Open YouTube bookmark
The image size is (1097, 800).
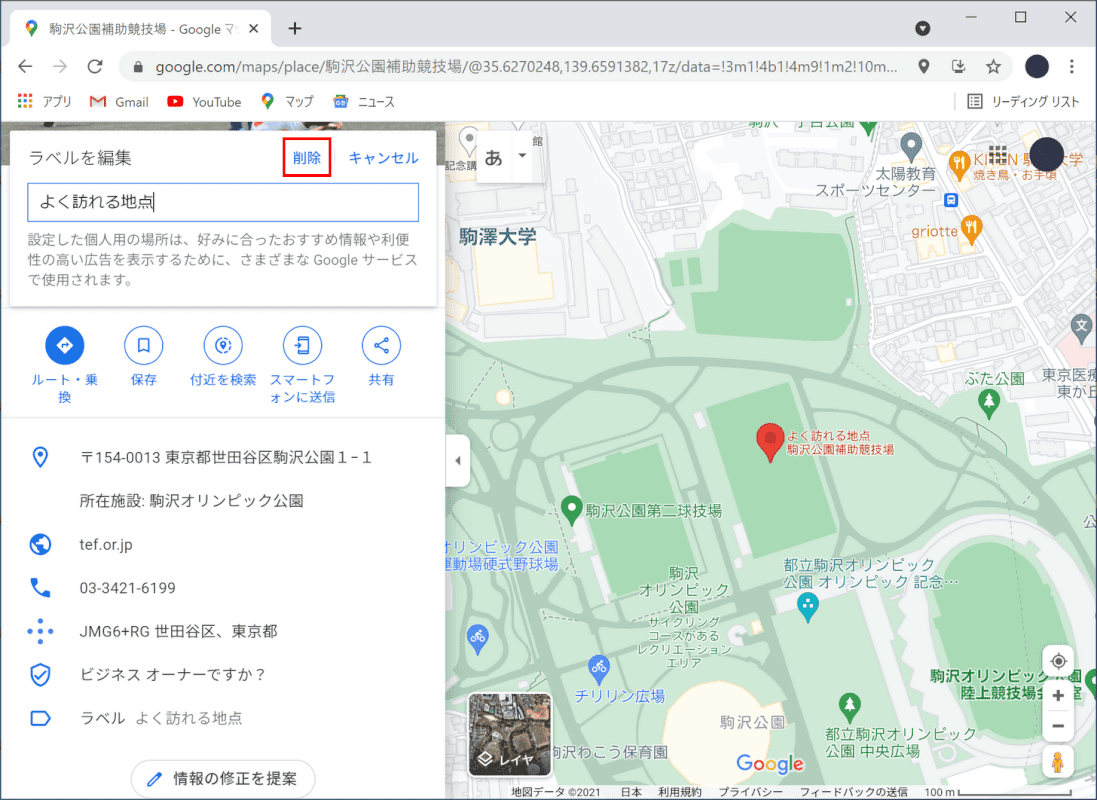204,101
